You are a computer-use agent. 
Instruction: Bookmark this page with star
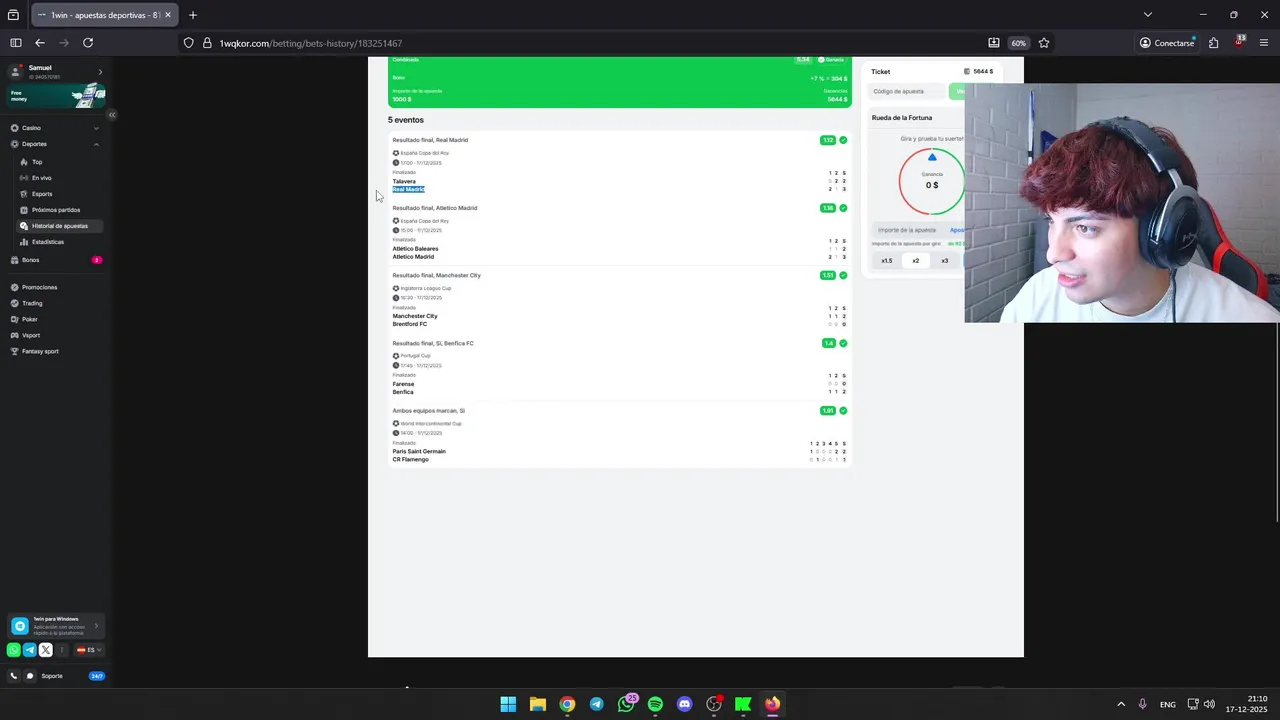[1044, 43]
